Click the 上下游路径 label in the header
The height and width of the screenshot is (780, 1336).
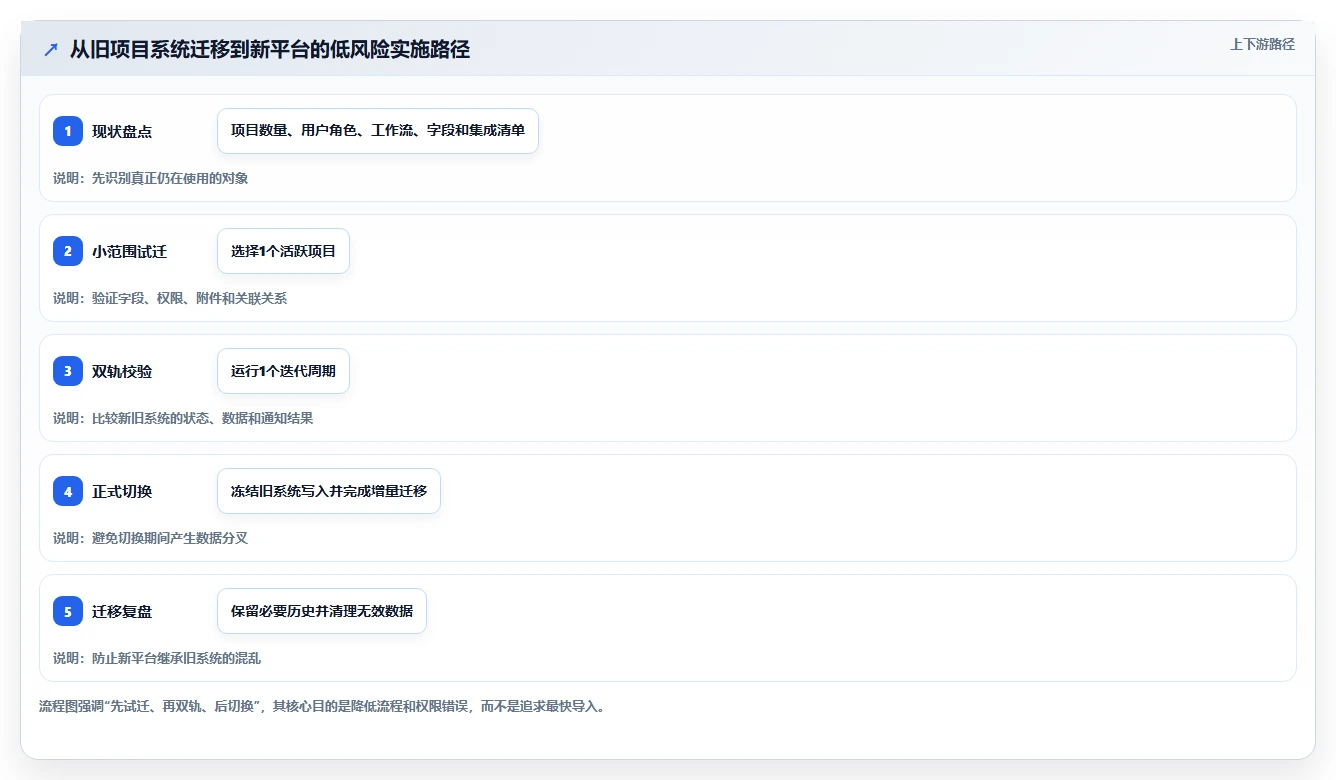1262,44
